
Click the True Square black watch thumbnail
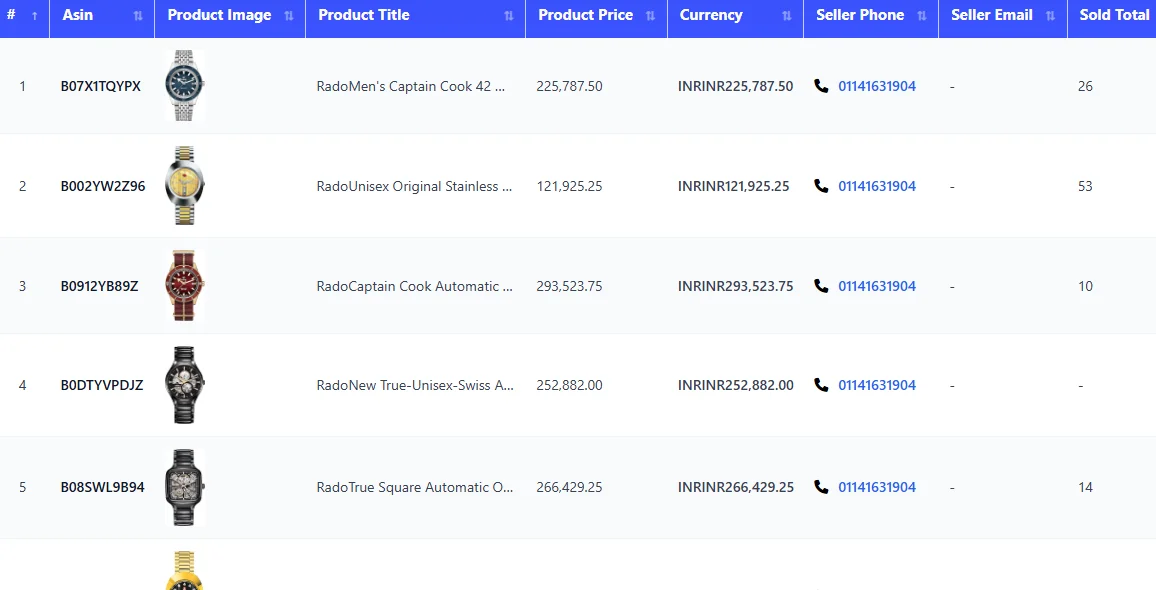click(184, 487)
